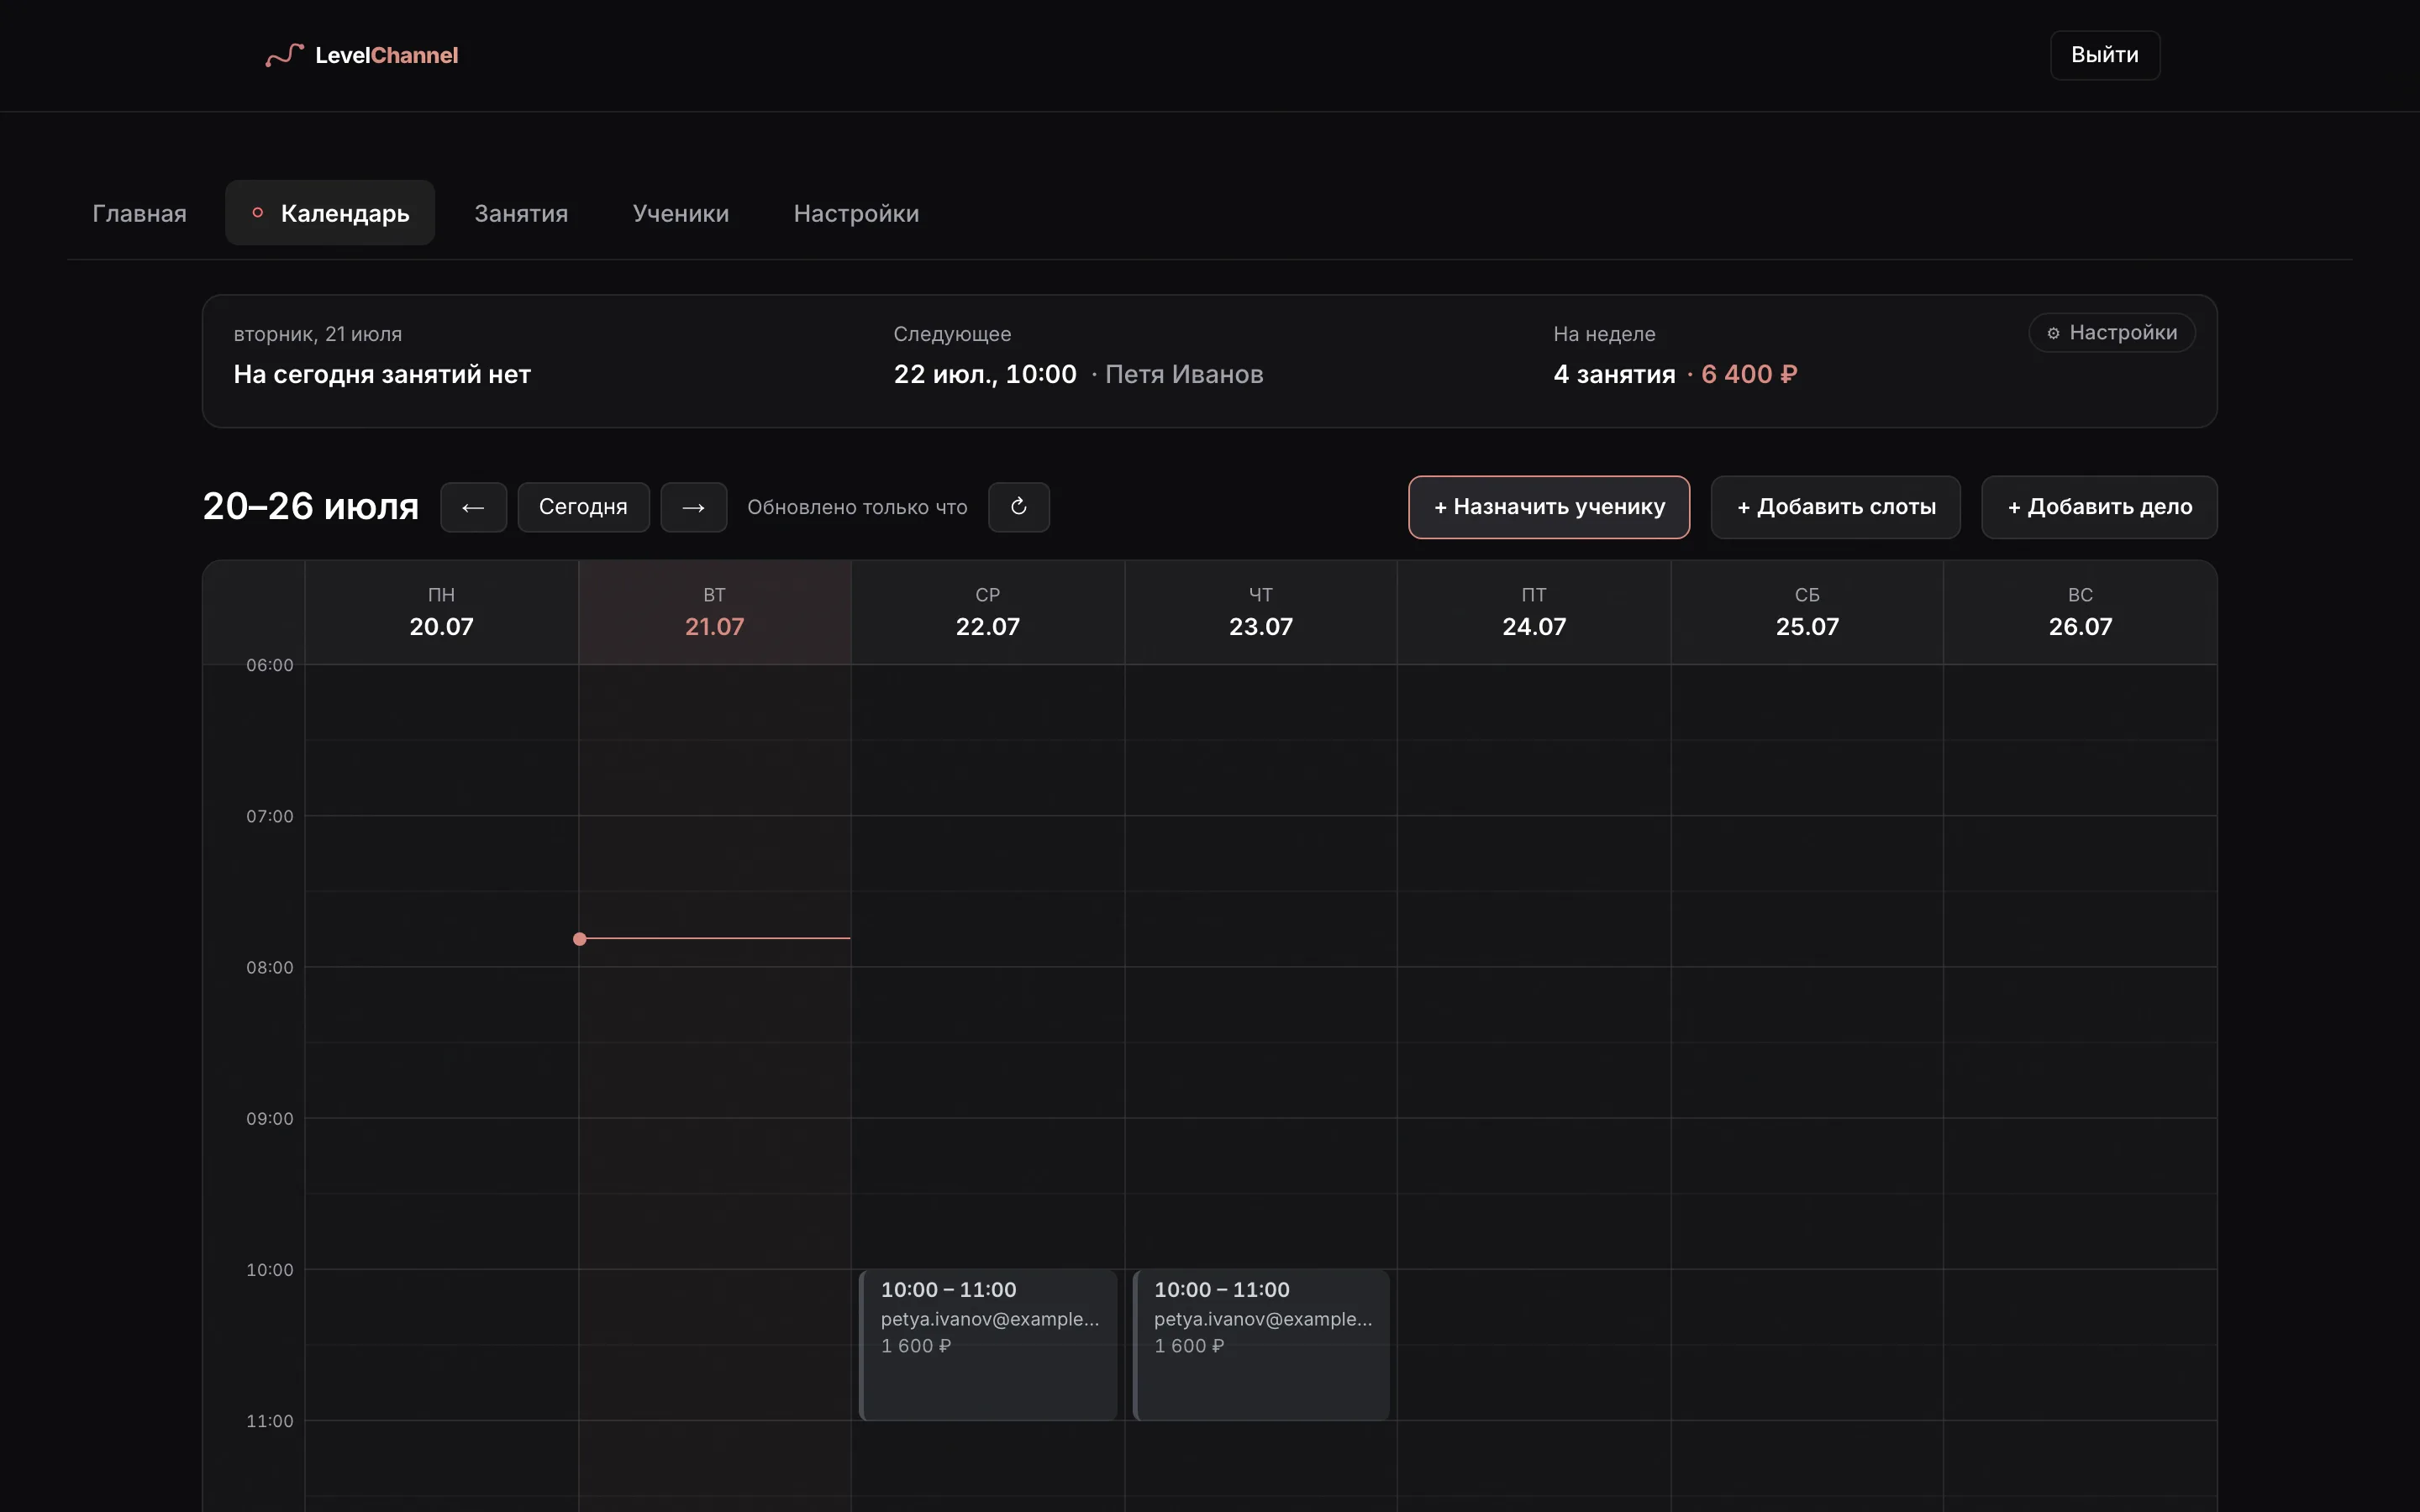Click 'Обновлено только что' status text
Image resolution: width=2420 pixels, height=1512 pixels.
click(x=857, y=507)
